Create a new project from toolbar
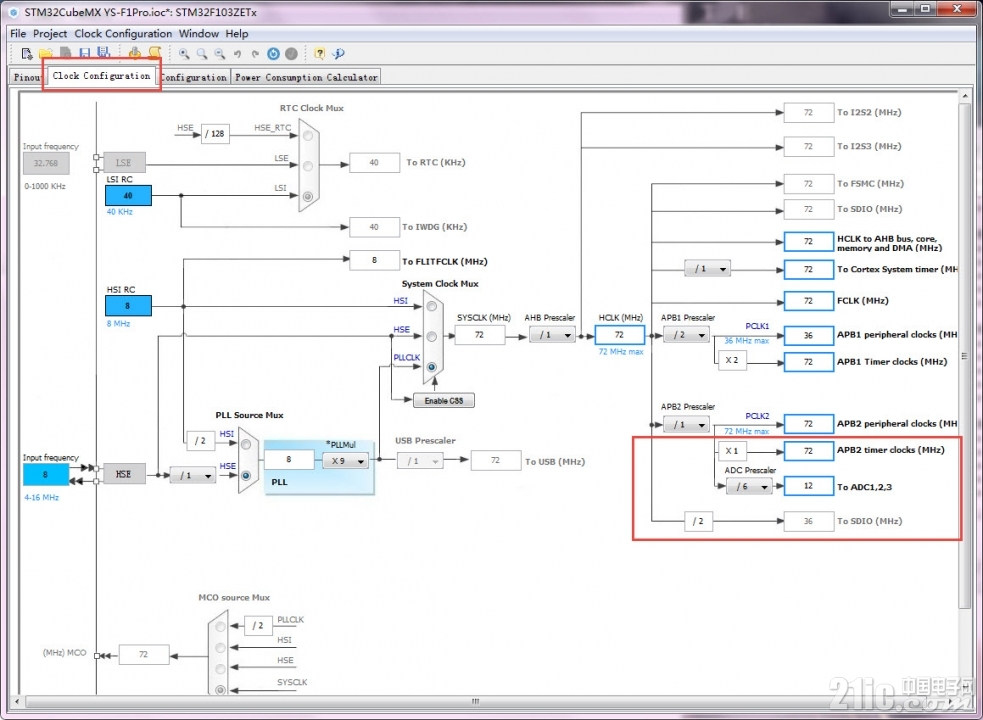This screenshot has height=720, width=983. [27, 53]
